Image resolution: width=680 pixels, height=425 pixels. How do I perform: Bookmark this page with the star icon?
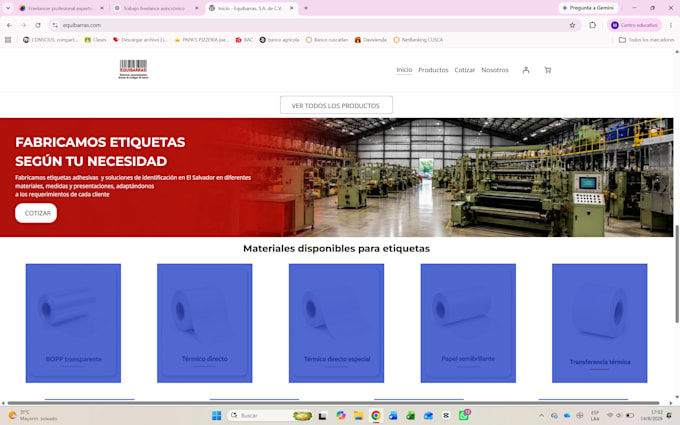[572, 25]
